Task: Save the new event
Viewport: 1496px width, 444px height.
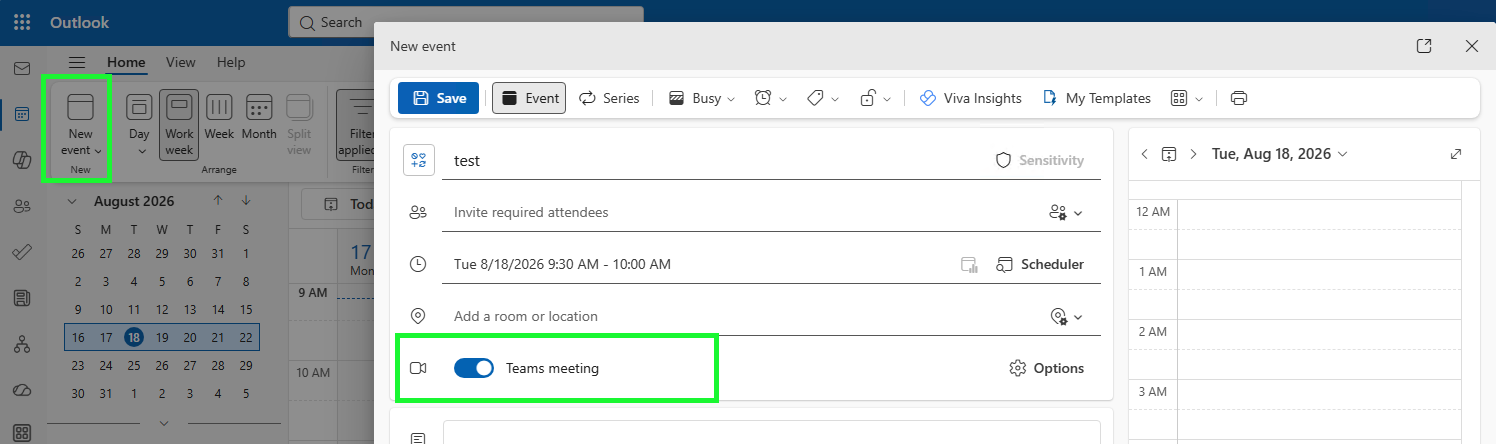Action: 439,98
